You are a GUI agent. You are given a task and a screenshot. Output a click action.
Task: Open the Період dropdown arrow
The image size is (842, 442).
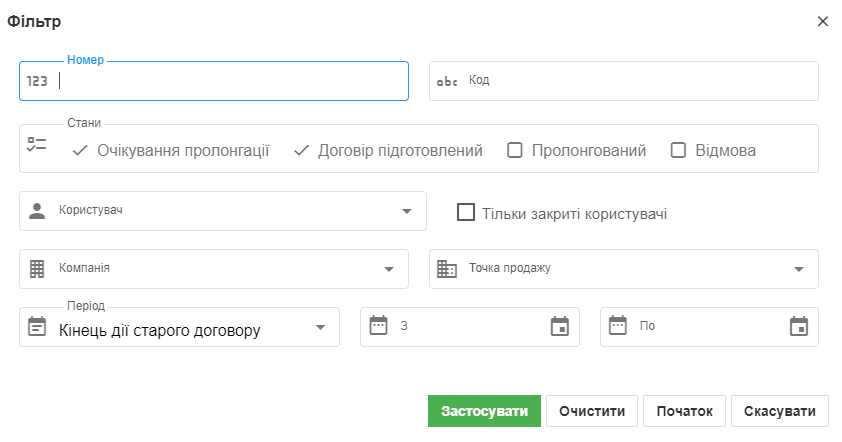[320, 327]
